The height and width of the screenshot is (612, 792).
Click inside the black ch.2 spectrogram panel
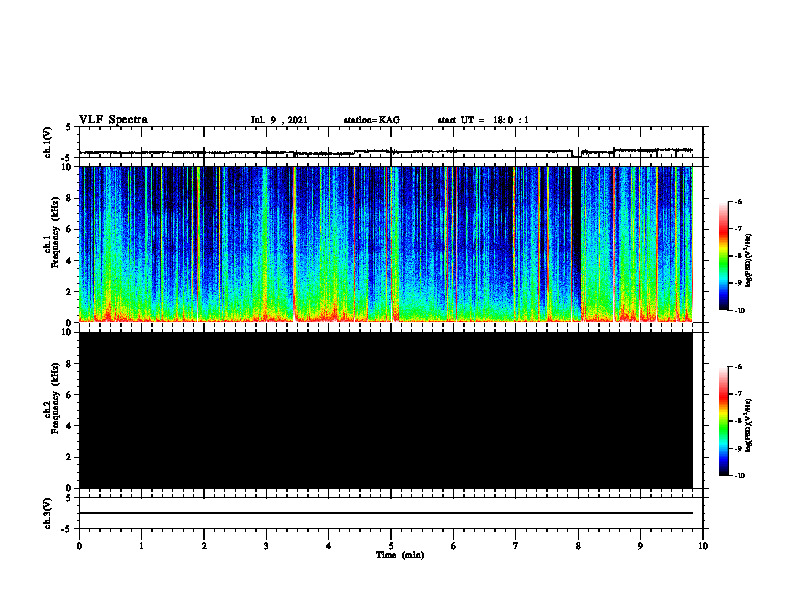386,410
